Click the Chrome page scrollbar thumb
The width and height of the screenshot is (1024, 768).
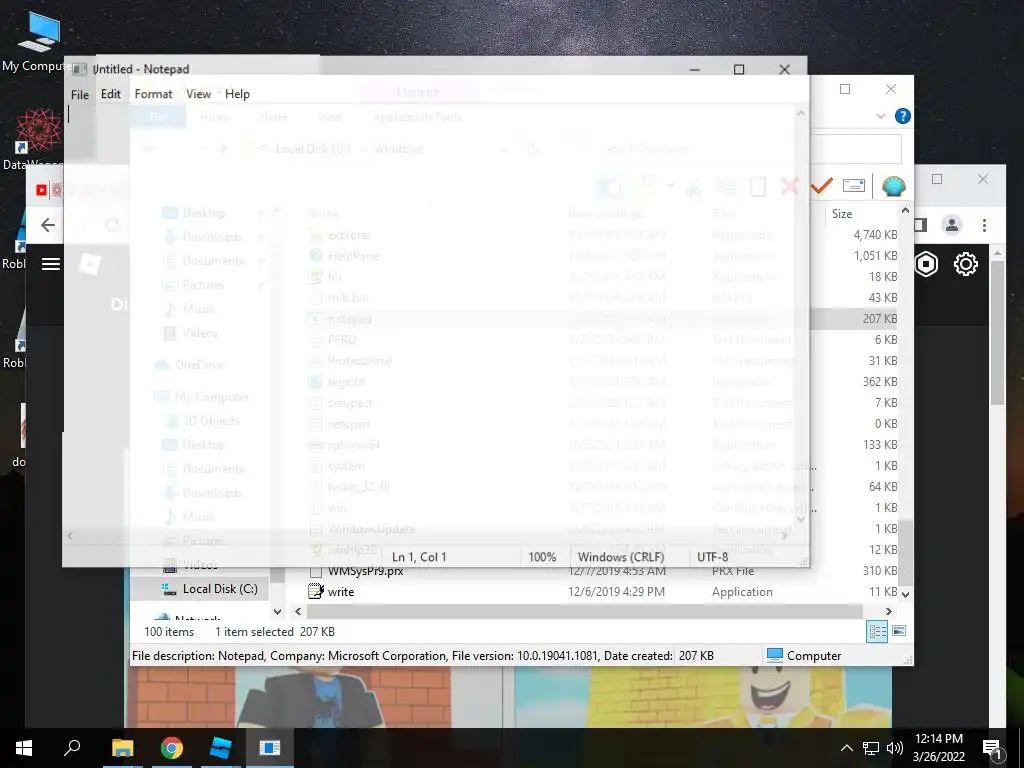[x=998, y=333]
